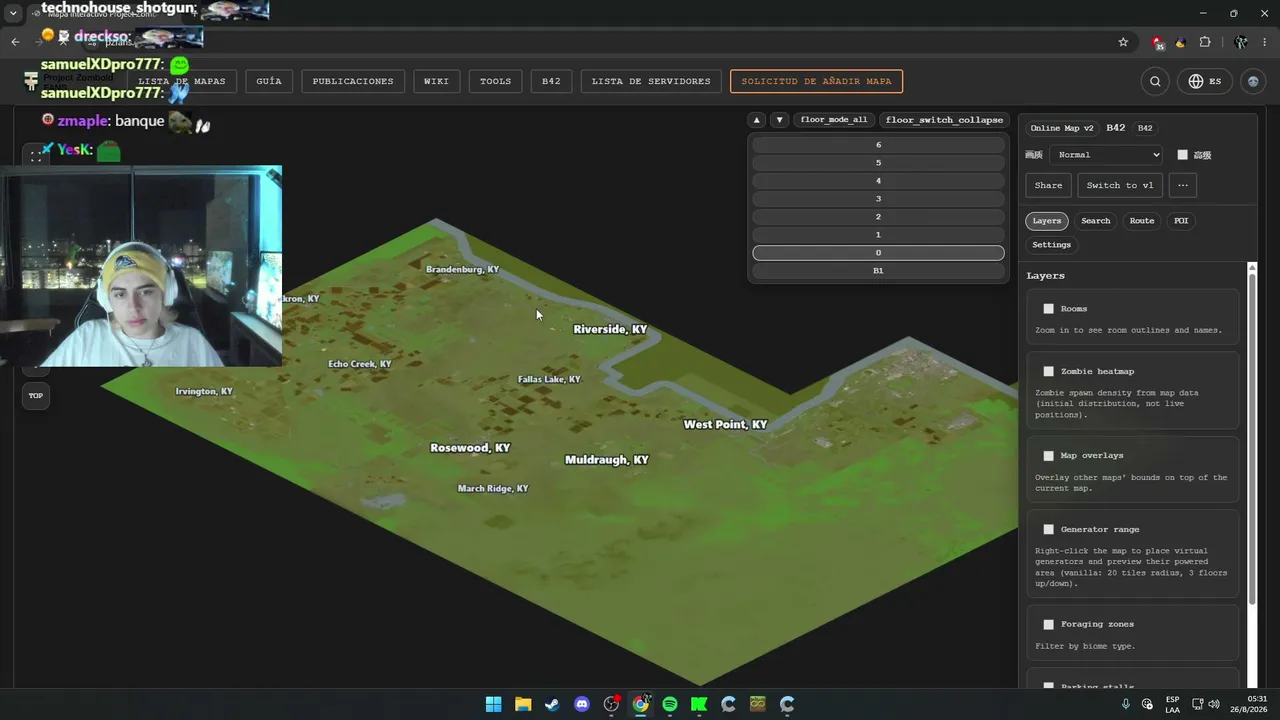The width and height of the screenshot is (1280, 720).
Task: Toggle the floor_mode_all button
Action: coord(834,120)
